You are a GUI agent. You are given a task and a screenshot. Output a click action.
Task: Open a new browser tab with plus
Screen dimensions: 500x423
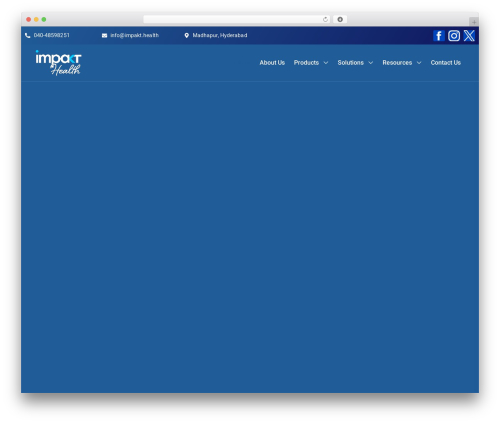(x=474, y=22)
